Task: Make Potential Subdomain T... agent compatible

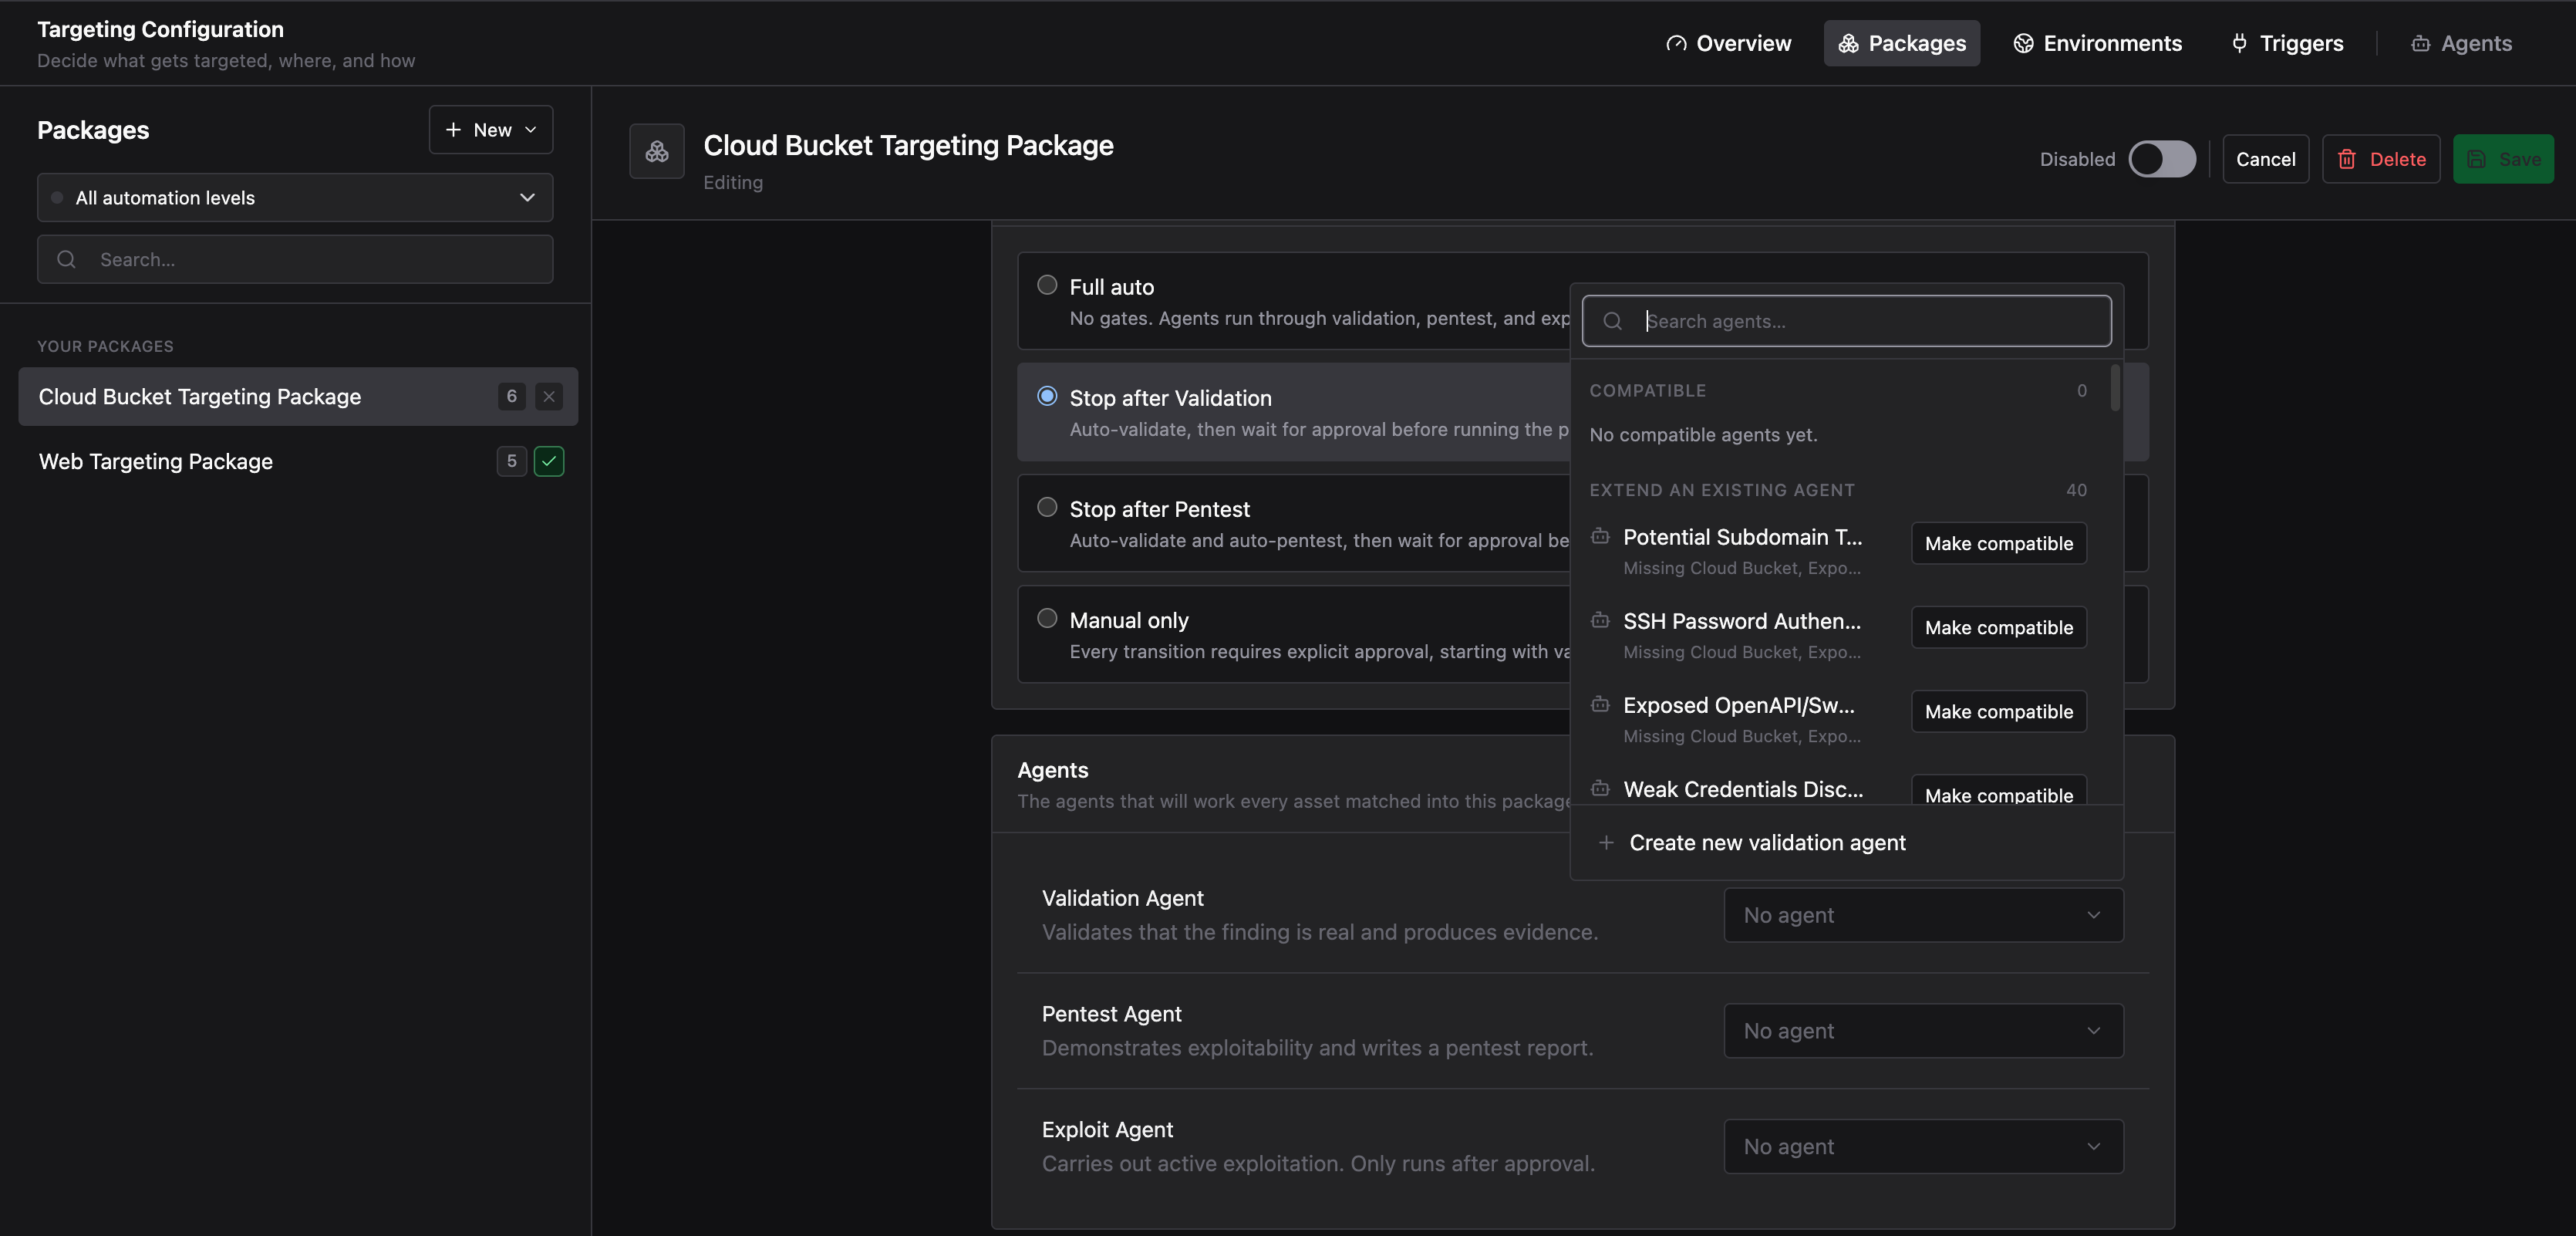Action: click(1999, 543)
